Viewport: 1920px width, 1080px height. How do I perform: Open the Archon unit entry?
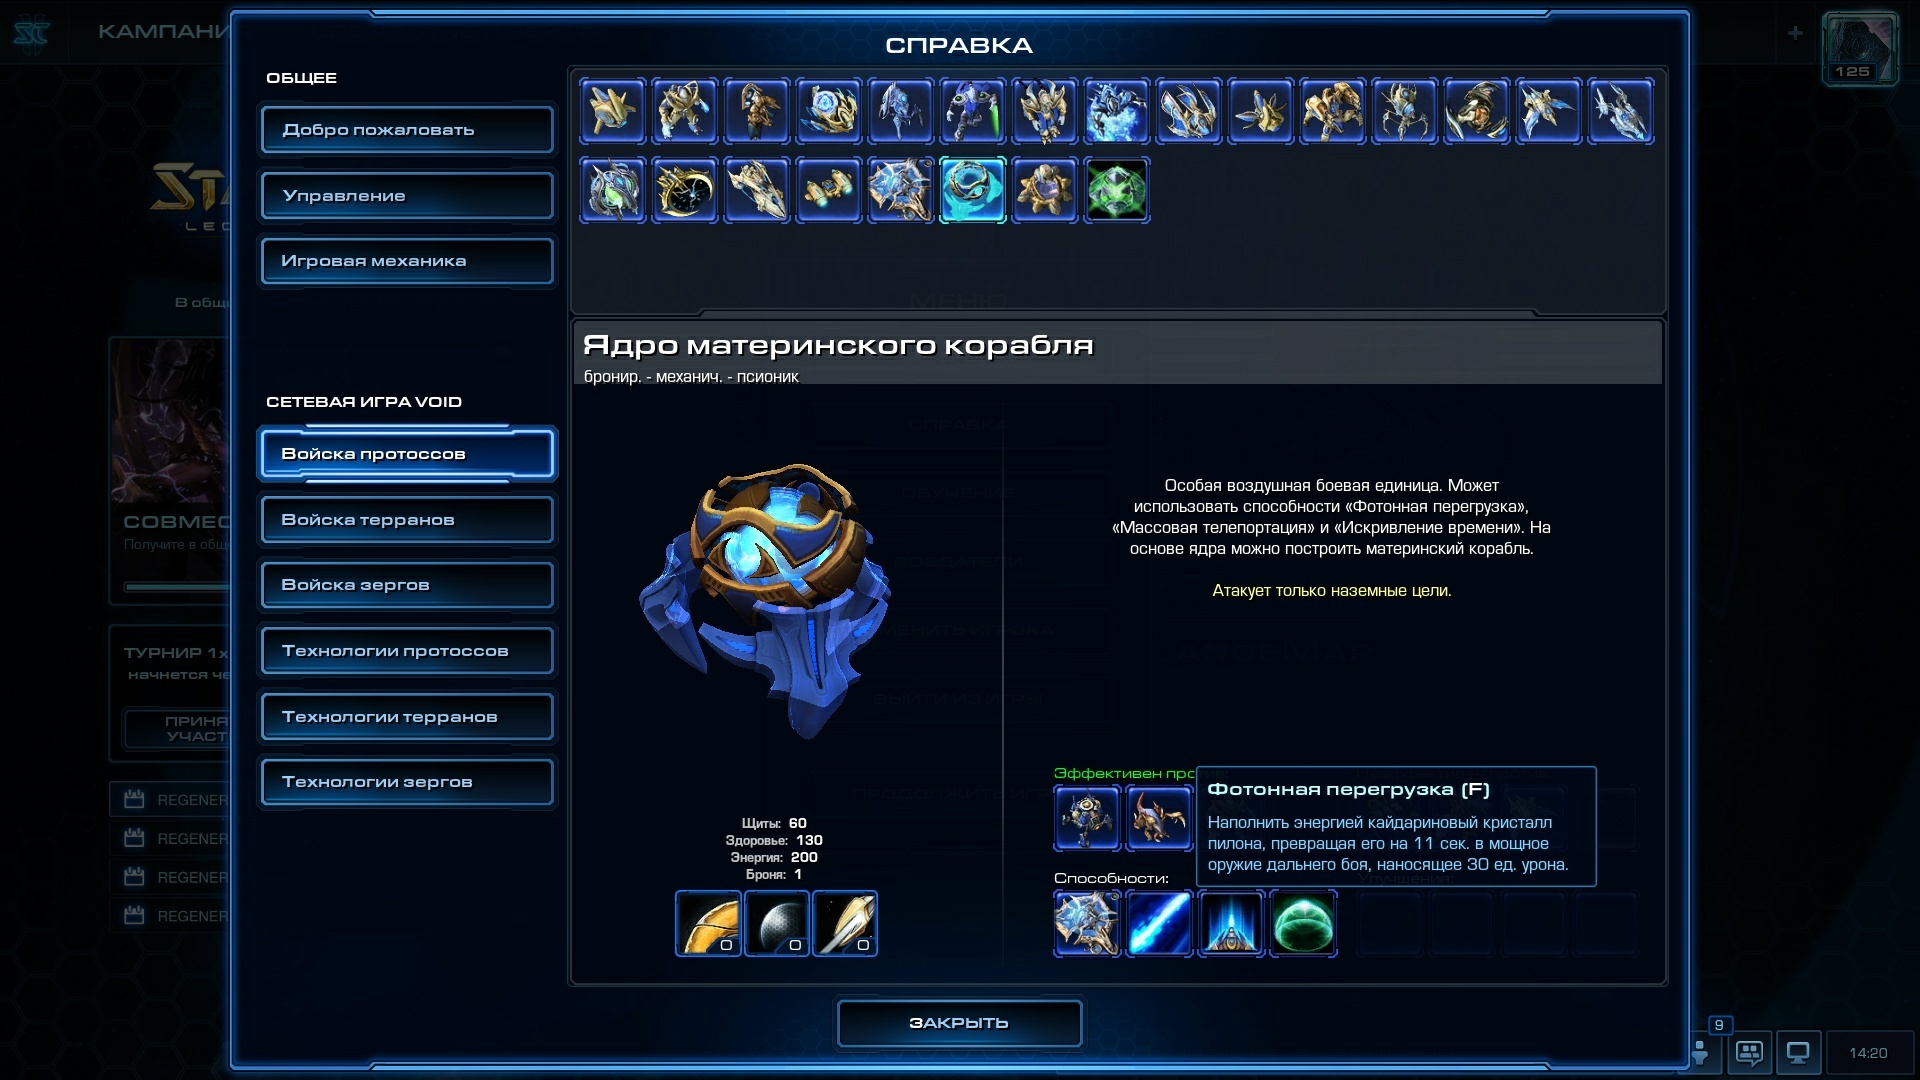(x=1117, y=111)
